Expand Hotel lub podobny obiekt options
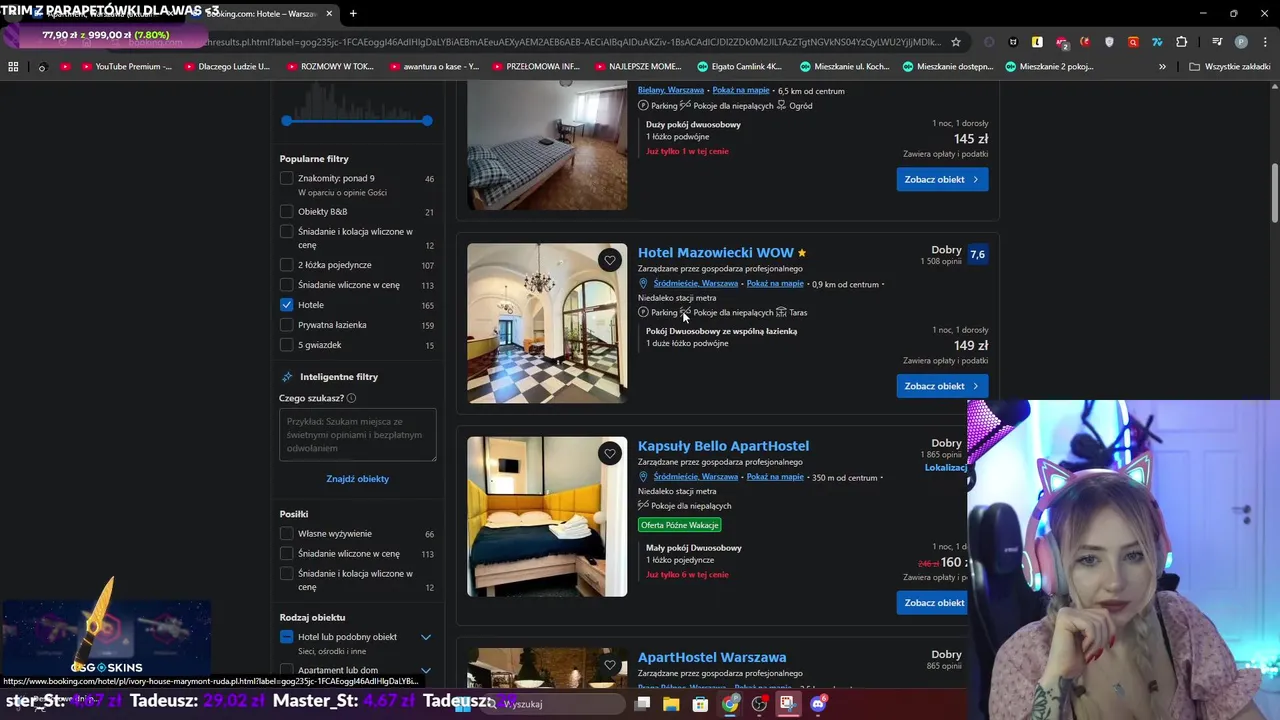The width and height of the screenshot is (1280, 720). tap(426, 637)
